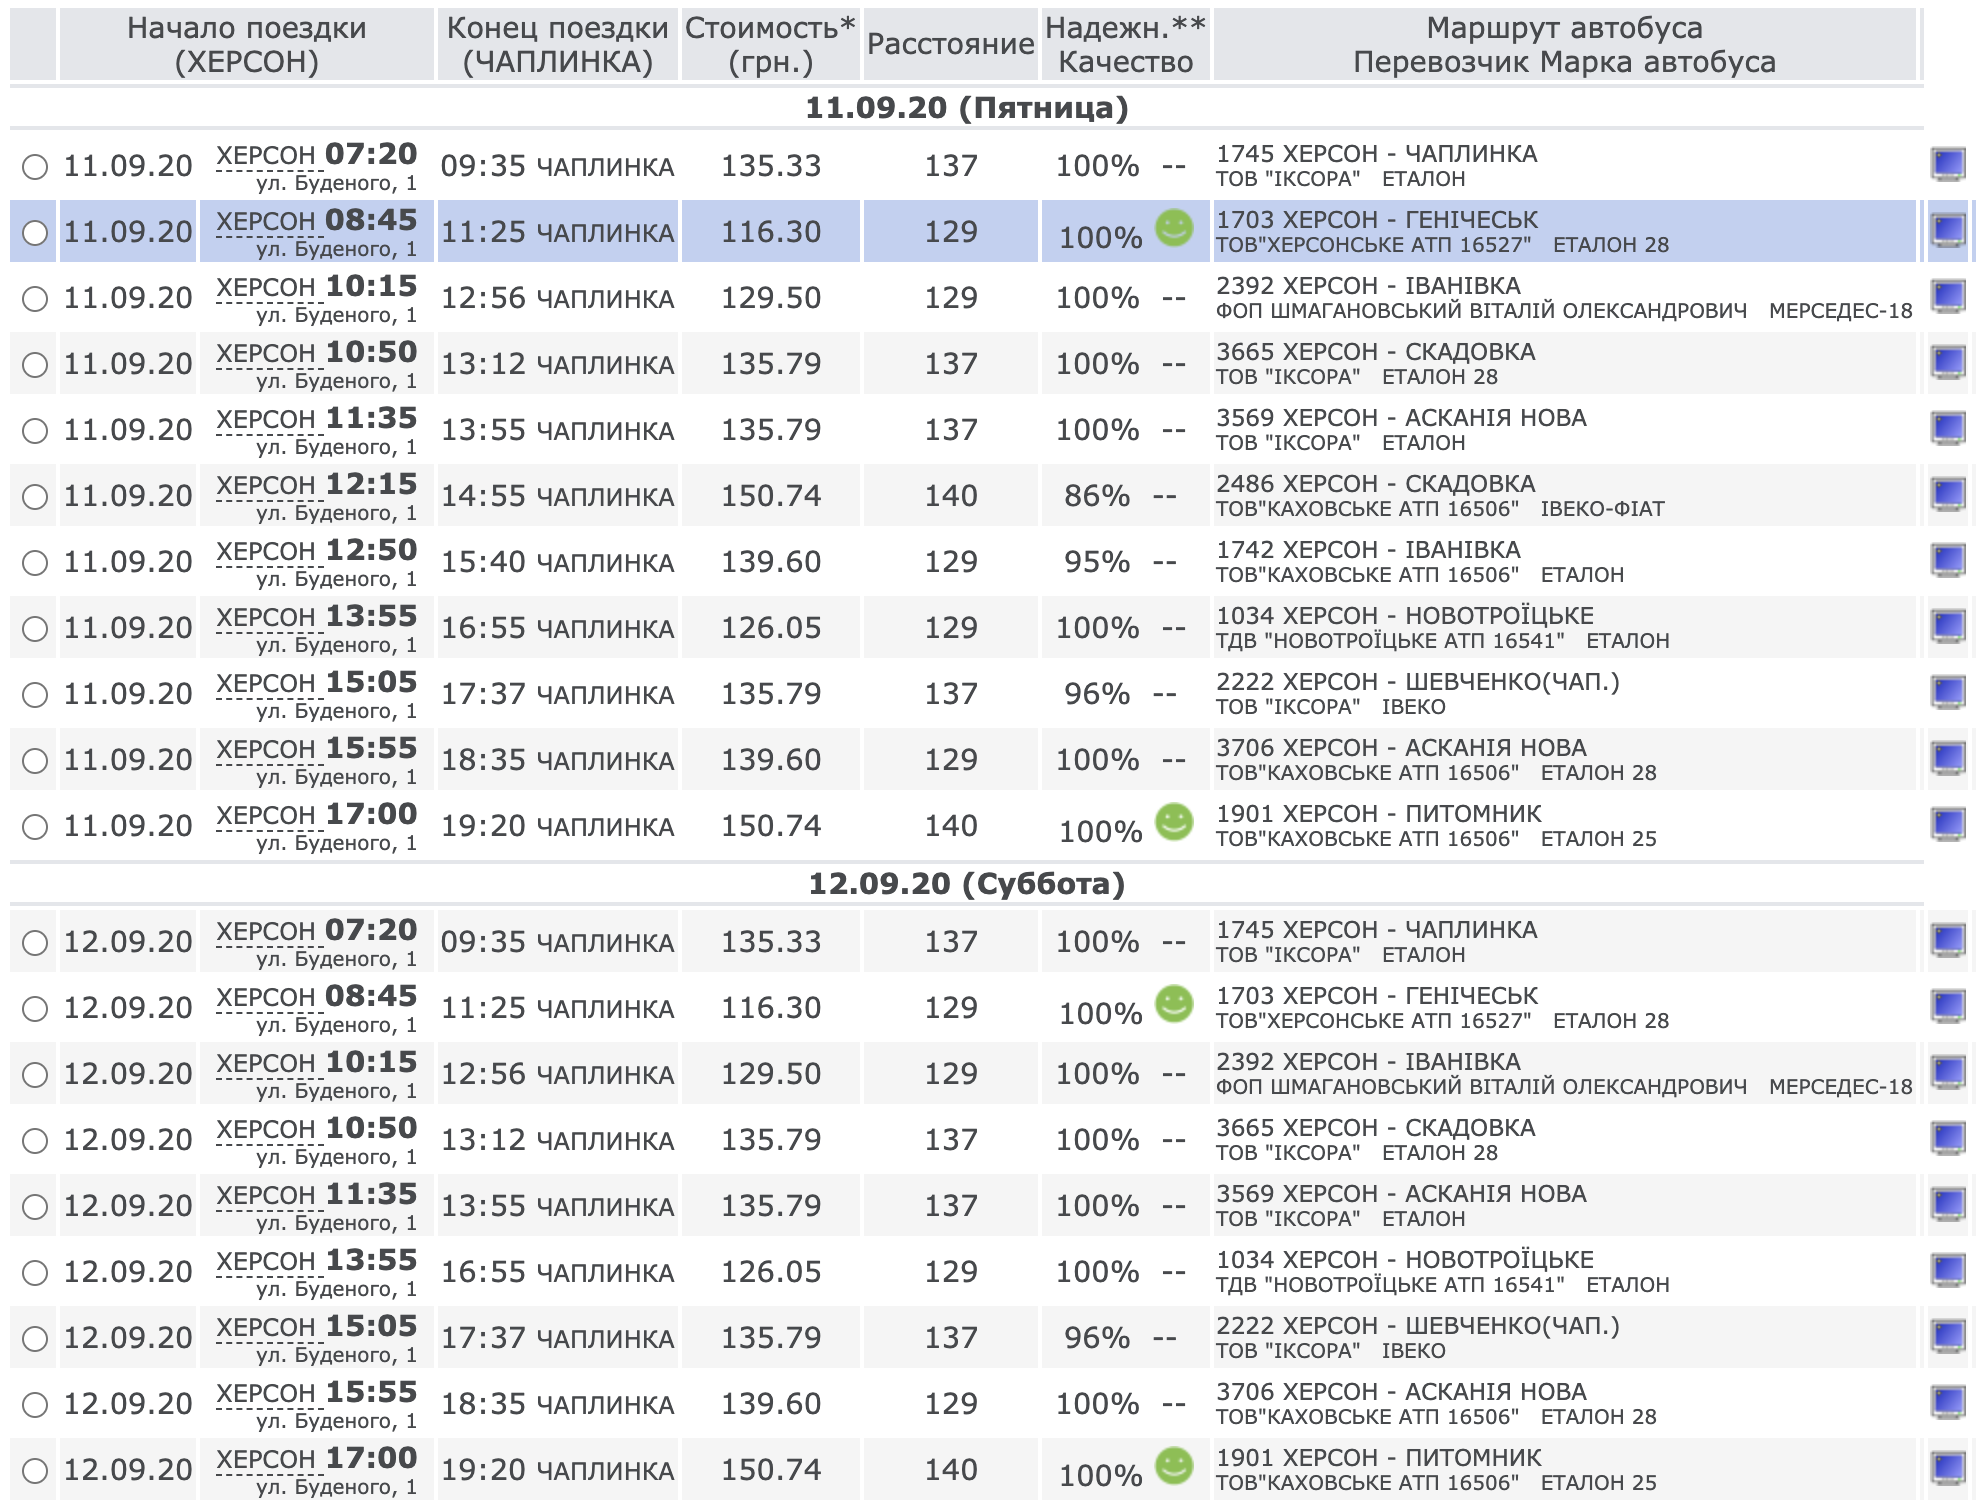This screenshot has height=1512, width=1982.
Task: Click monitor icon for 11.09.20 17:00 Питомник route
Action: (x=1947, y=824)
